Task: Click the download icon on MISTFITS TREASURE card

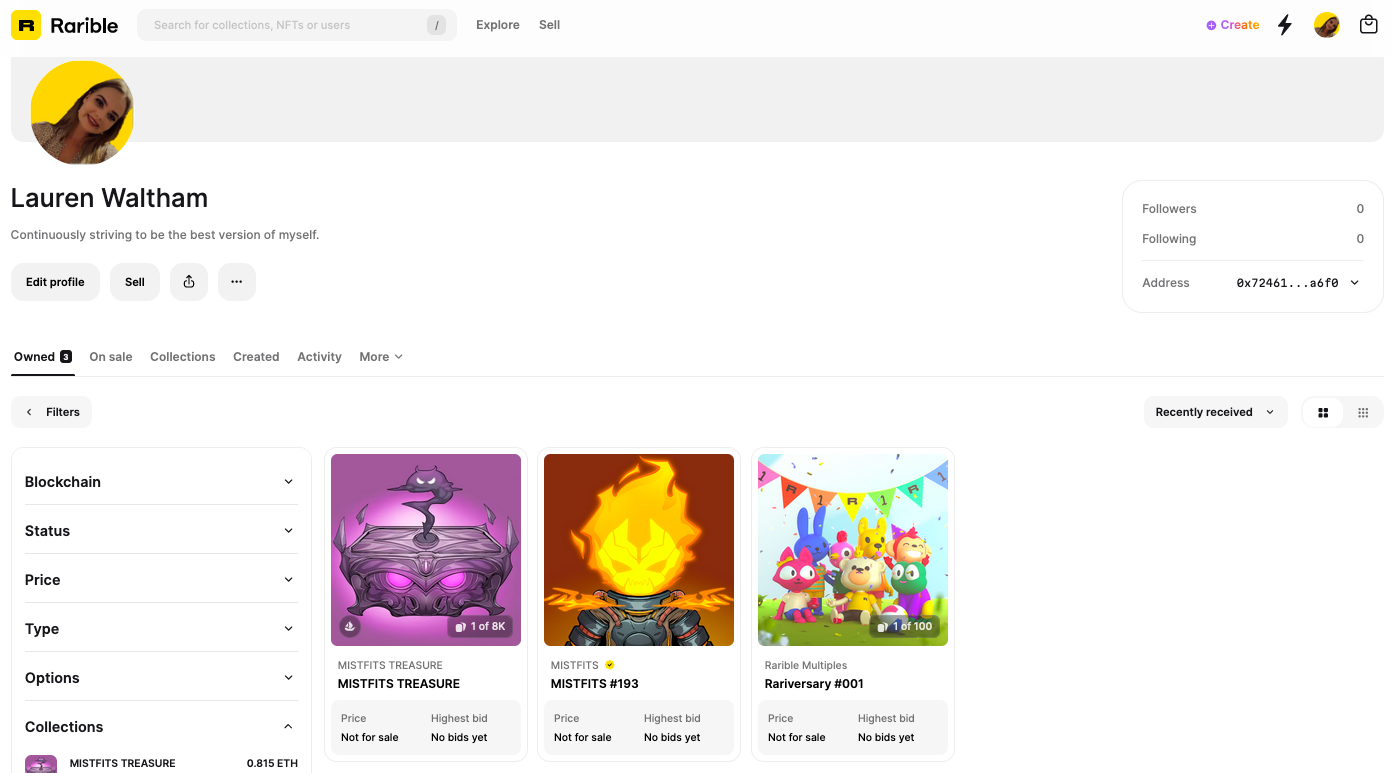Action: (349, 625)
